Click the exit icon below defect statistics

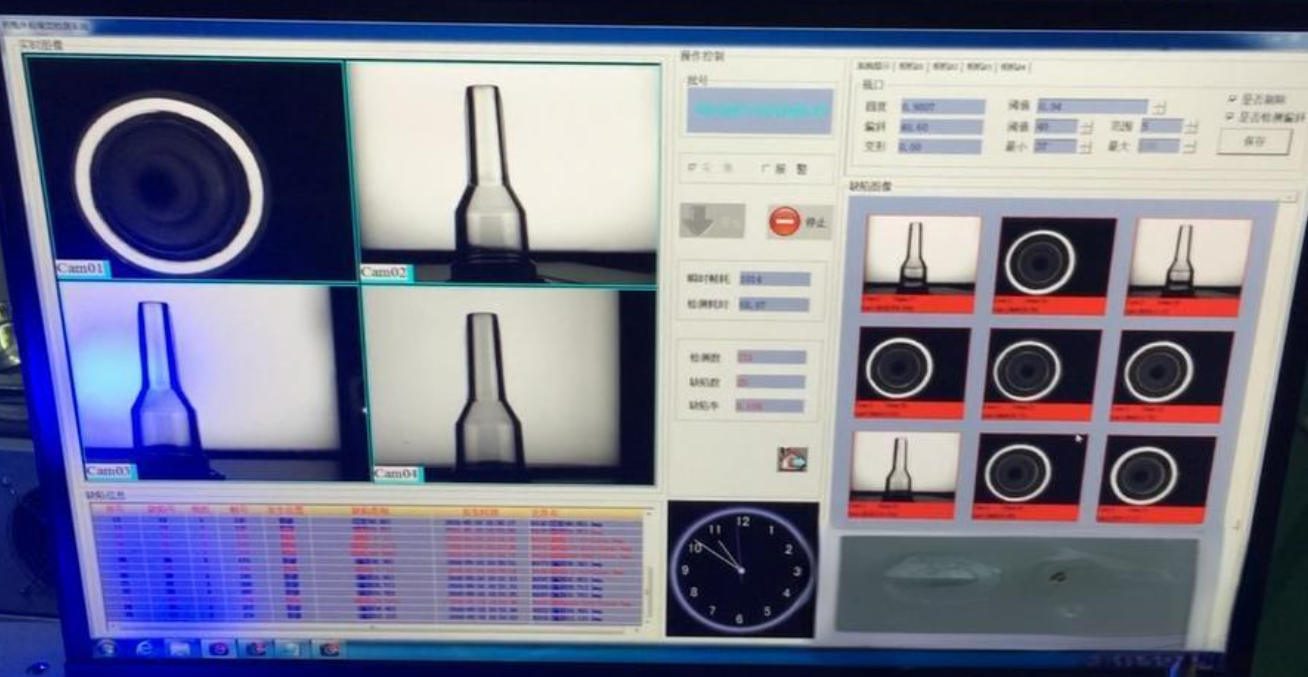792,459
